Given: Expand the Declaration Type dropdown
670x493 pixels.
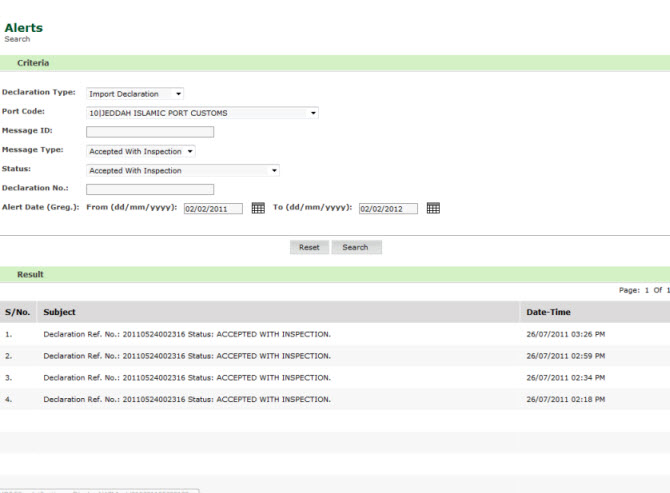Looking at the screenshot, I should (135, 94).
